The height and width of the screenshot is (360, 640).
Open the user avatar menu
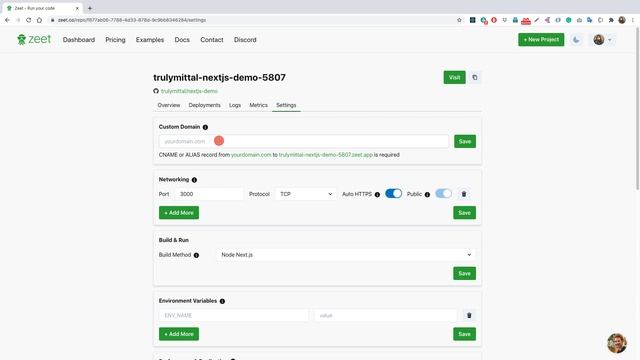pos(602,40)
